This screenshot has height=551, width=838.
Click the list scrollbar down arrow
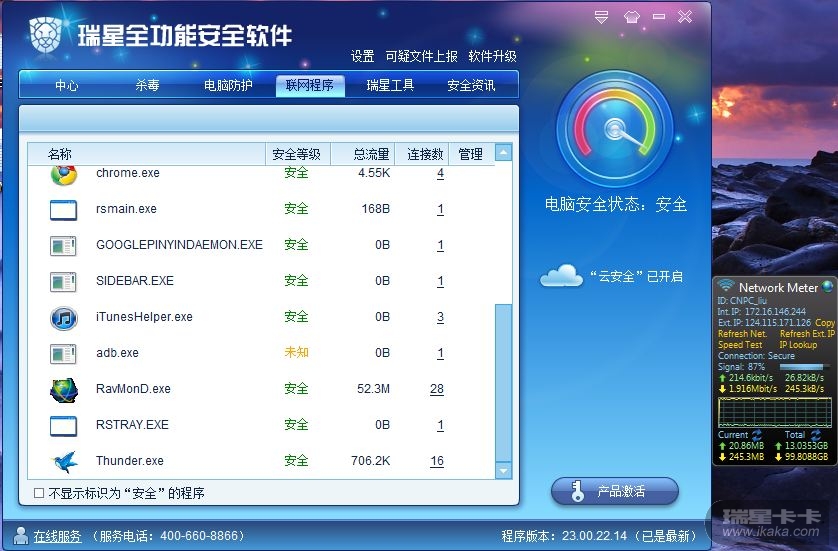[x=503, y=470]
